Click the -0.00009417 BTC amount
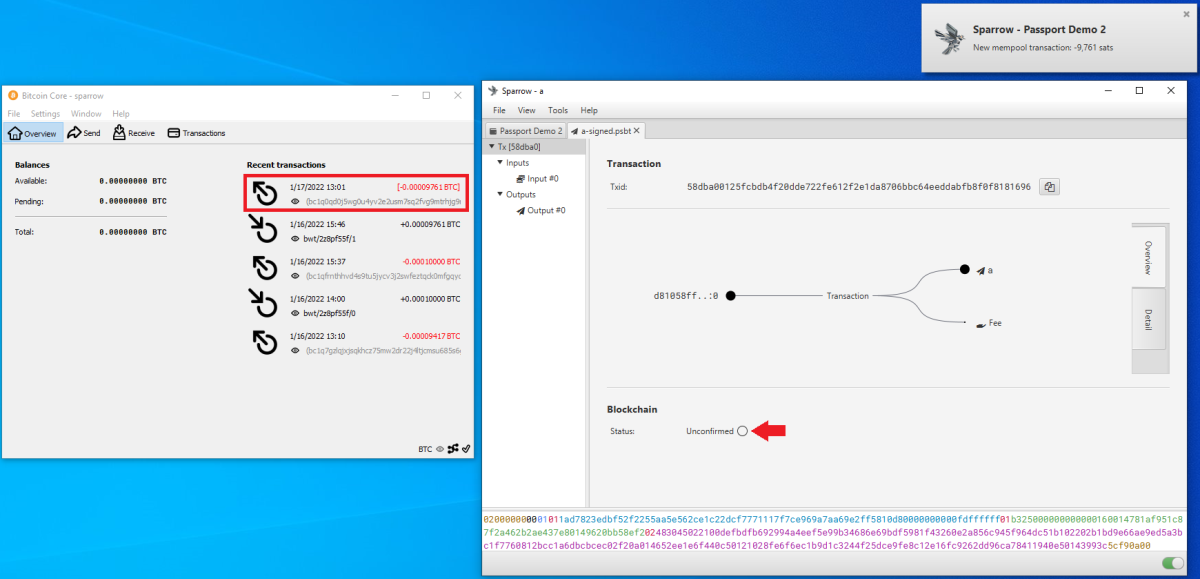1200x579 pixels. click(x=431, y=336)
